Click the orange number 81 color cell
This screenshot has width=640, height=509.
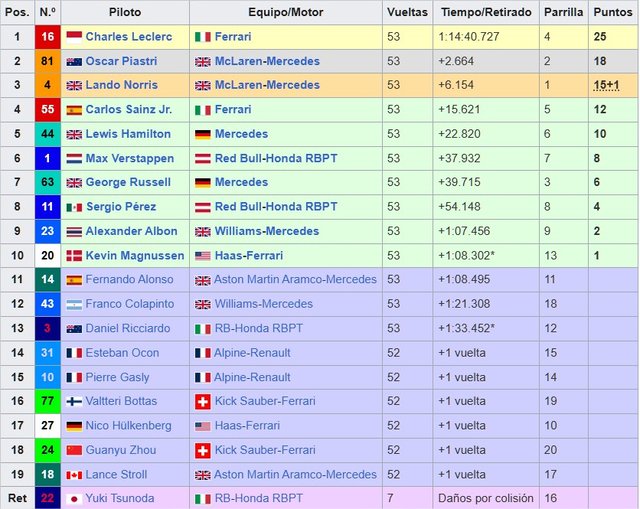pos(47,61)
